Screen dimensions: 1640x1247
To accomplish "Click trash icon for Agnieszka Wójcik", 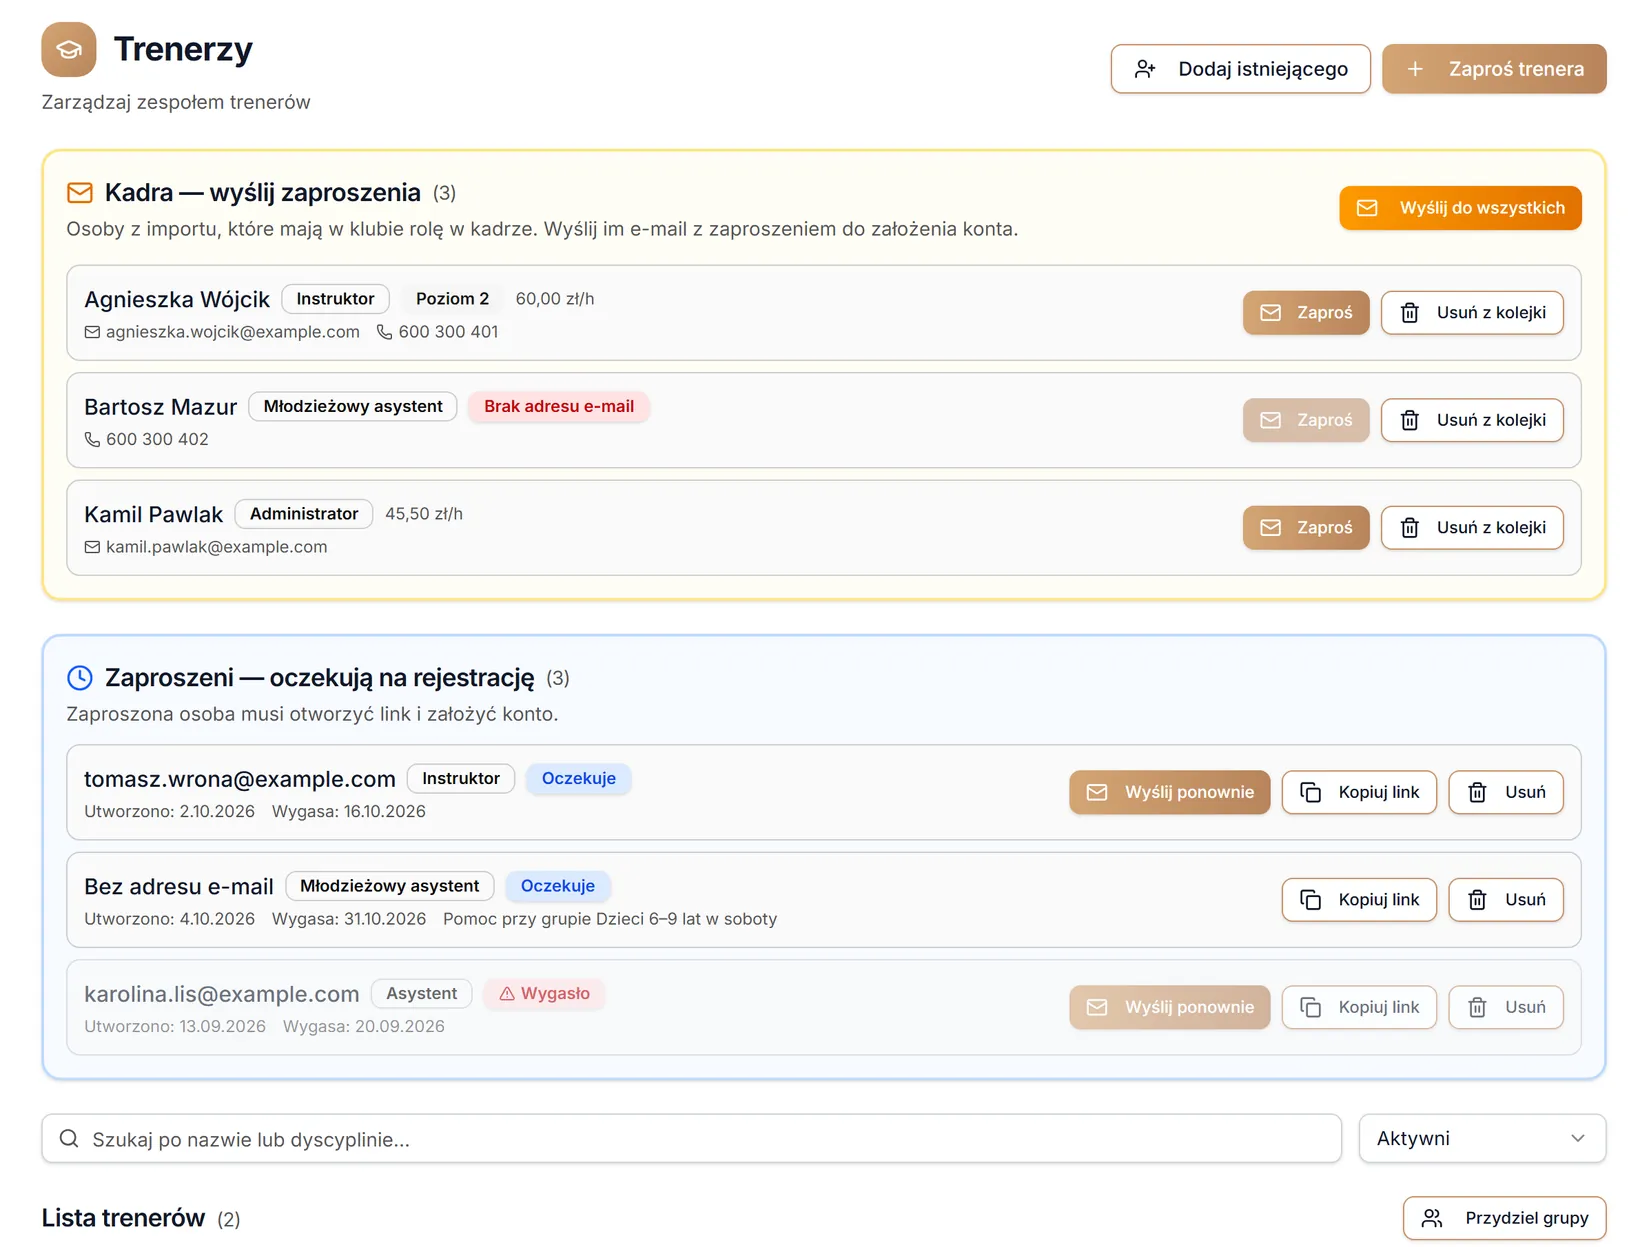I will coord(1410,313).
